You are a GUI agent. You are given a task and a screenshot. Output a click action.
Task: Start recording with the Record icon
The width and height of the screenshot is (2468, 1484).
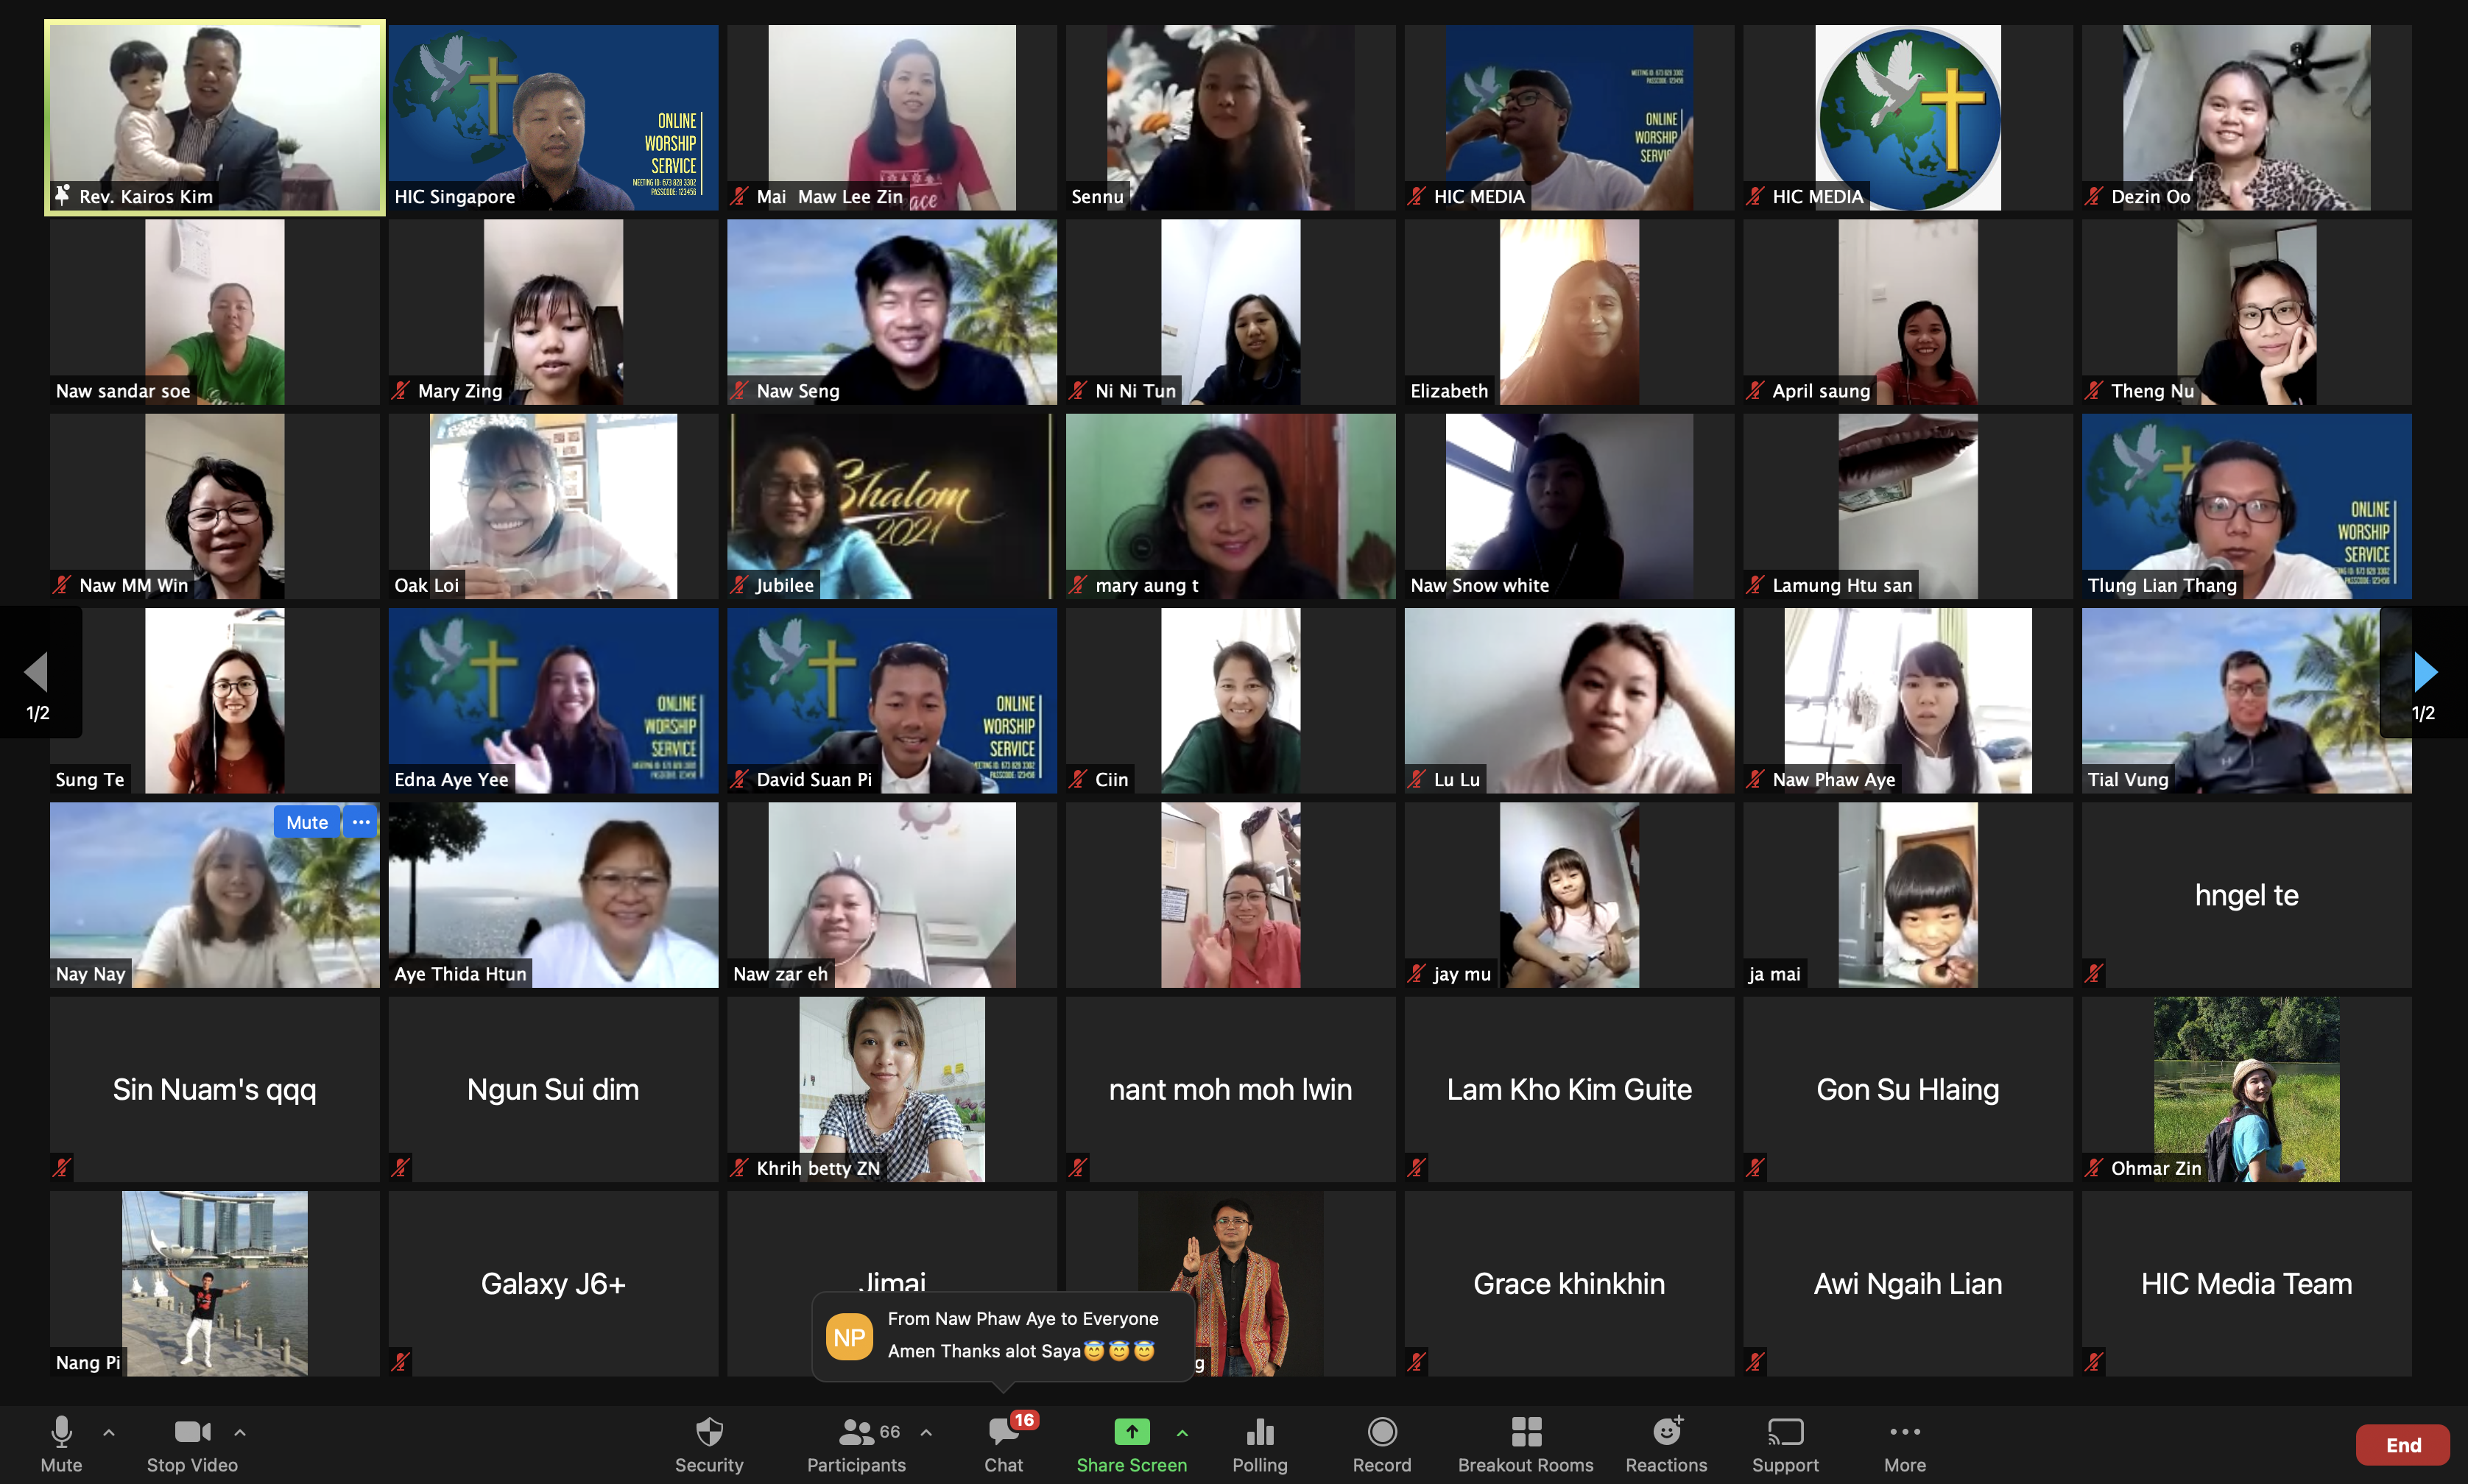1381,1433
